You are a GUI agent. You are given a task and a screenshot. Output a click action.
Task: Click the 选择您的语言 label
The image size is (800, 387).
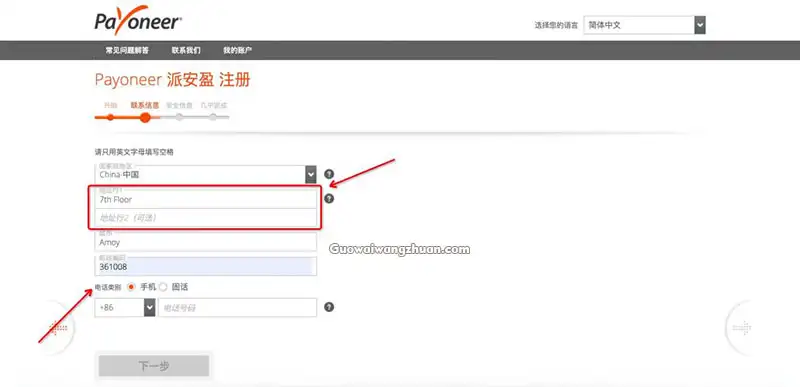pos(556,25)
